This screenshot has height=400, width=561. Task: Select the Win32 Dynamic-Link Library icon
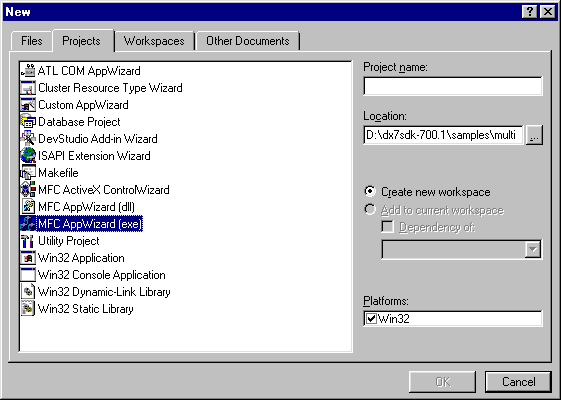28,292
